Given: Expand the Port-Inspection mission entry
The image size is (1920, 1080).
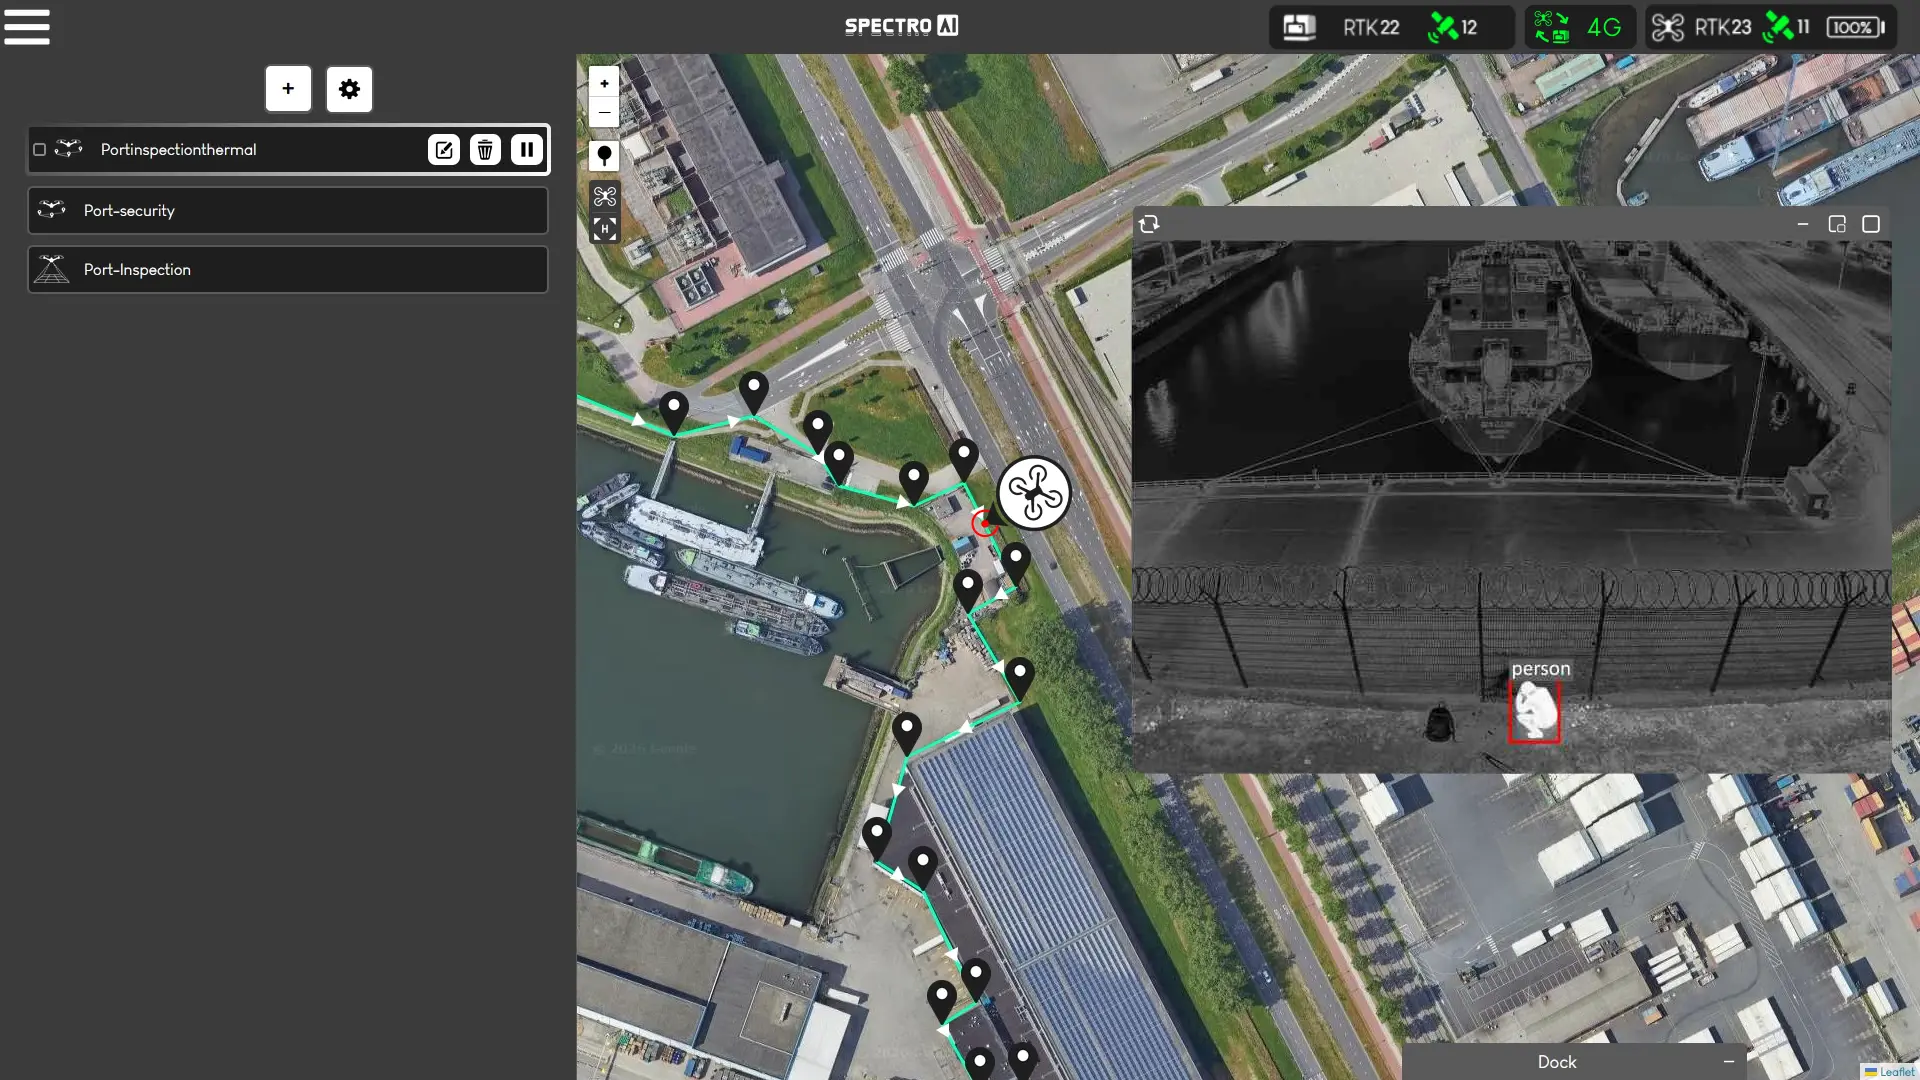Looking at the screenshot, I should [287, 269].
